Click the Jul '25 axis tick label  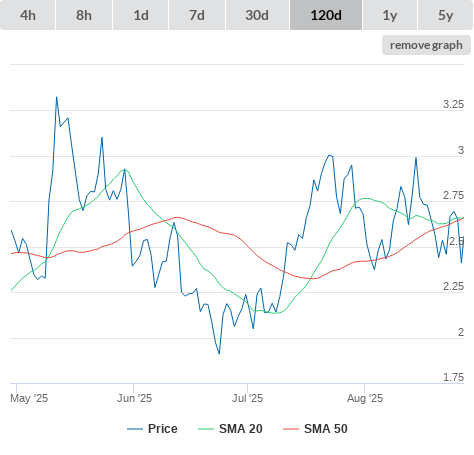tap(248, 398)
